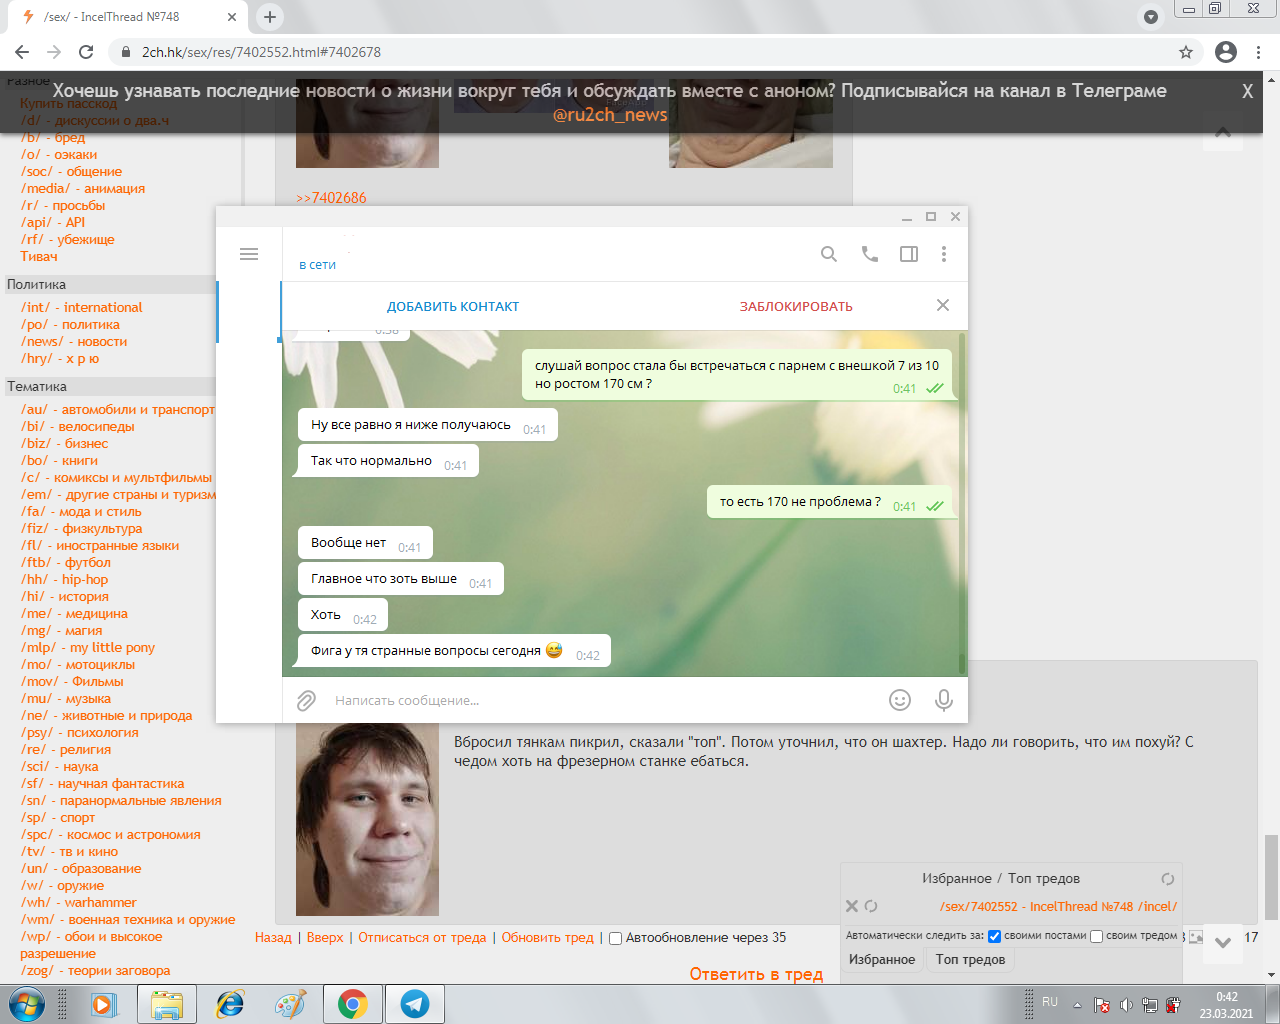Screen dimensions: 1280x1024
Task: Open the /news/ - новости board
Action: coord(74,342)
